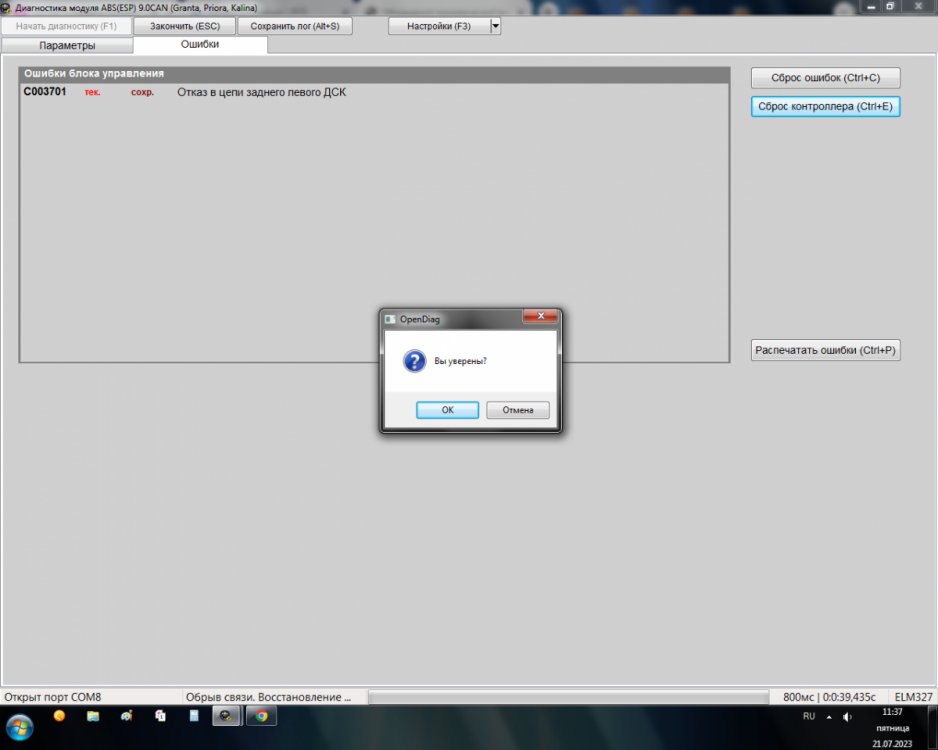Click Сброс контроллера (Ctrl+E) button

pyautogui.click(x=826, y=106)
